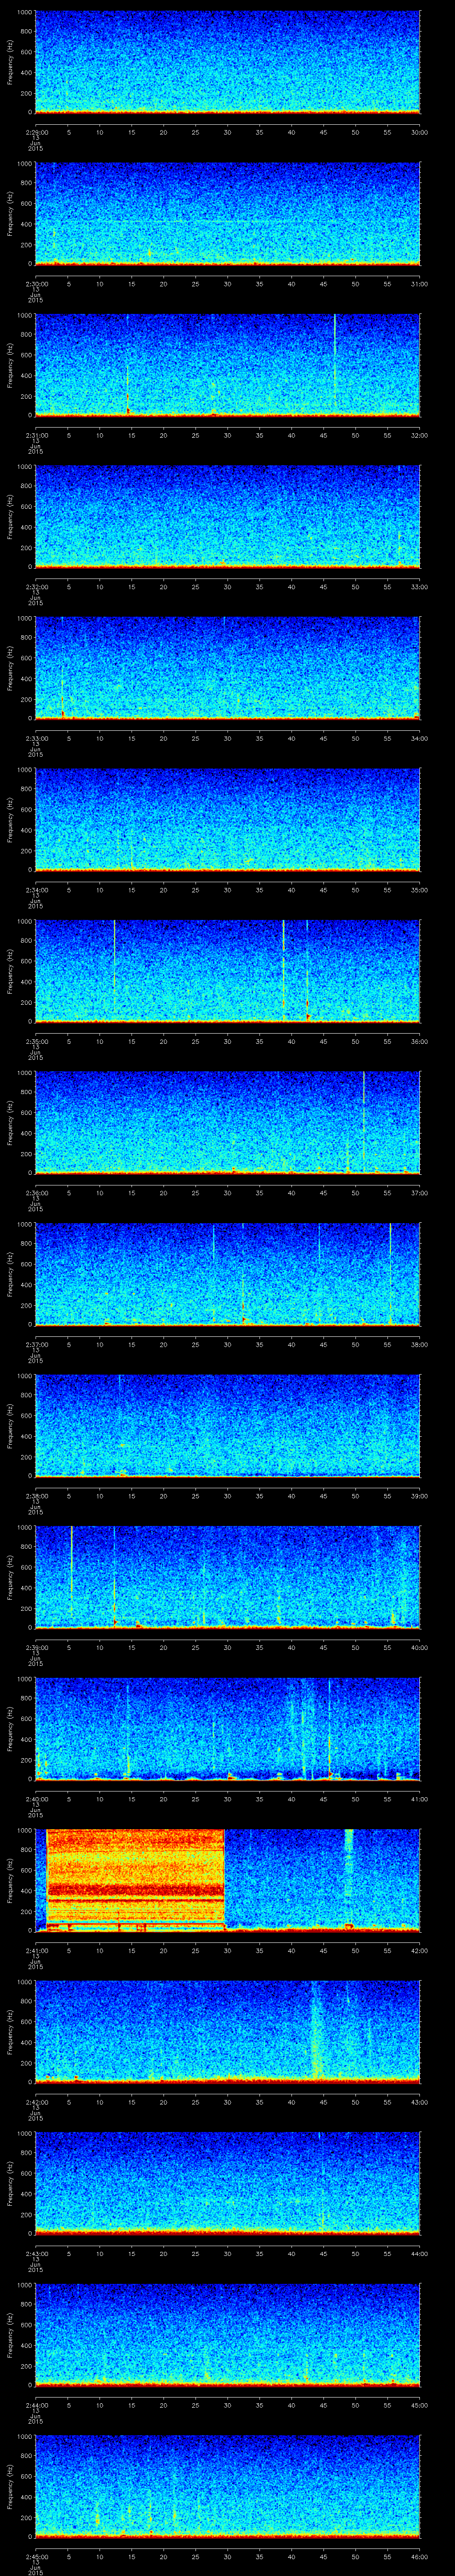Image resolution: width=455 pixels, height=2576 pixels.
Task: Click the 2:34:00 start time label
Action: click(x=36, y=890)
